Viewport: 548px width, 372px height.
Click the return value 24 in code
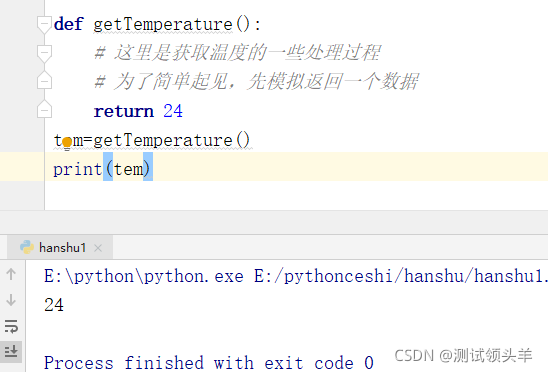[173, 111]
